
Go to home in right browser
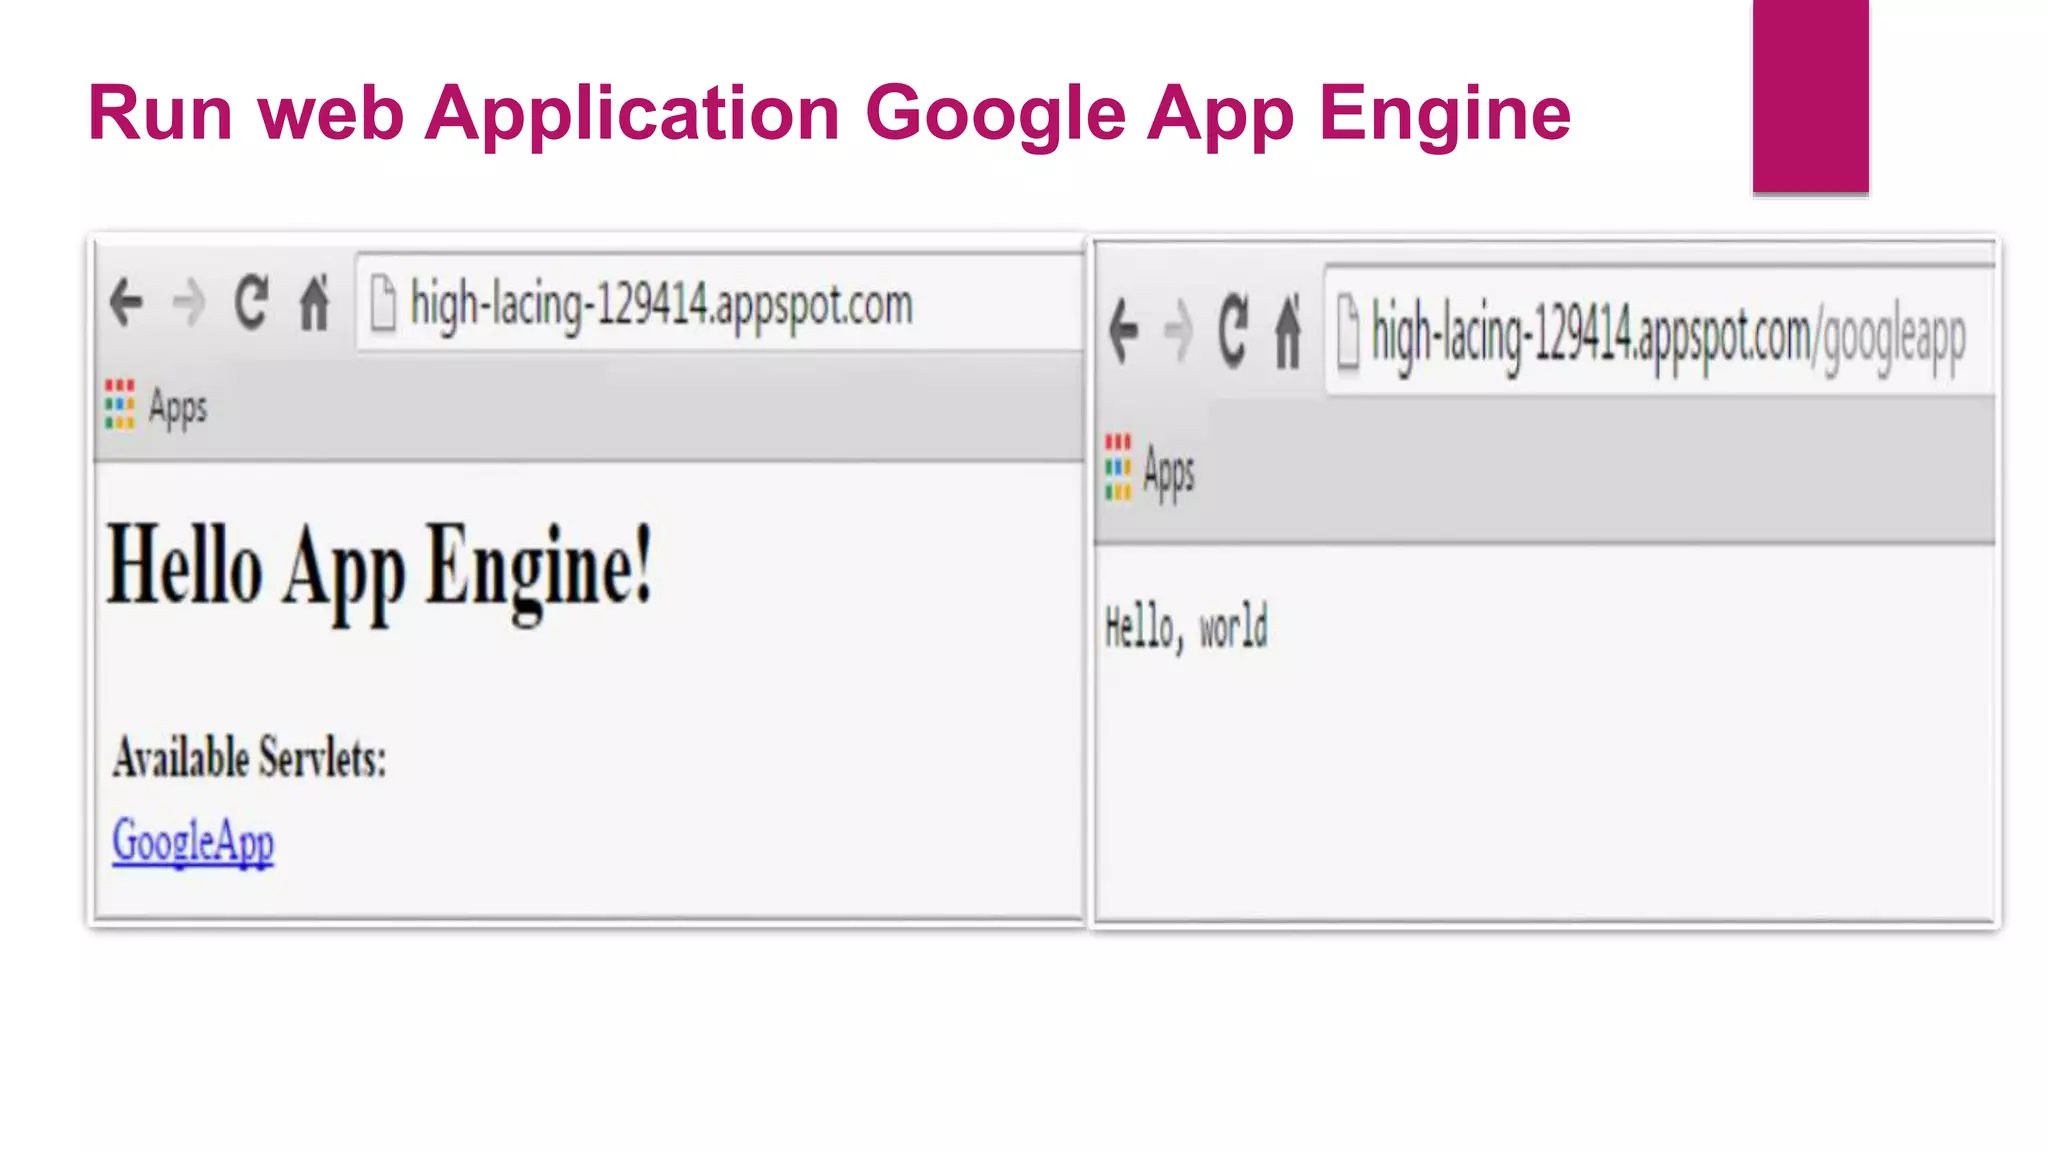(x=1288, y=330)
